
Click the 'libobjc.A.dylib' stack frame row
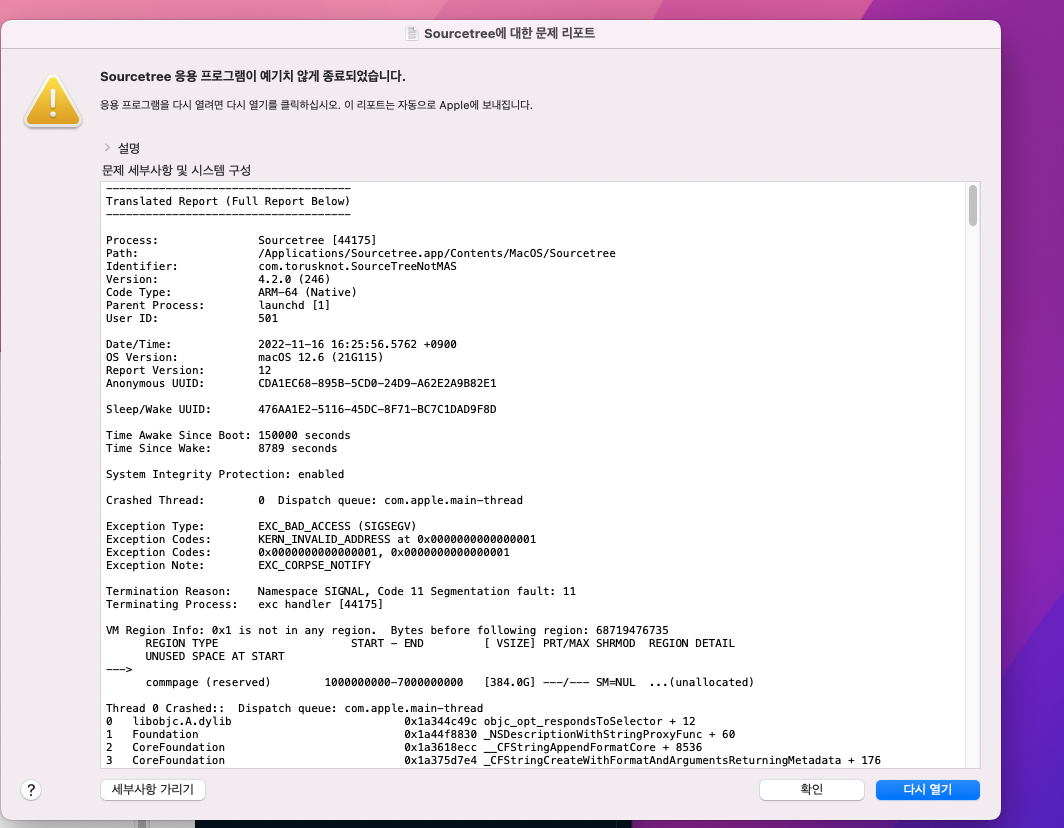click(400, 721)
